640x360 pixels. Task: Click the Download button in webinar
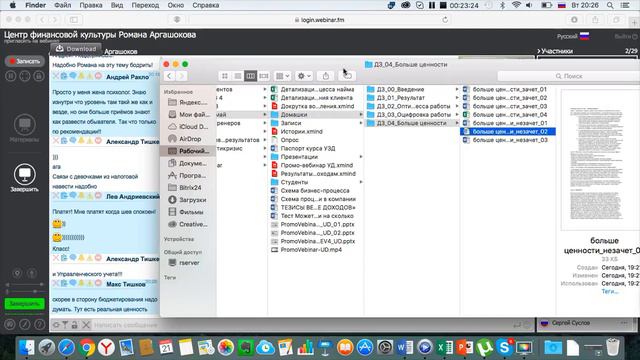click(x=76, y=49)
